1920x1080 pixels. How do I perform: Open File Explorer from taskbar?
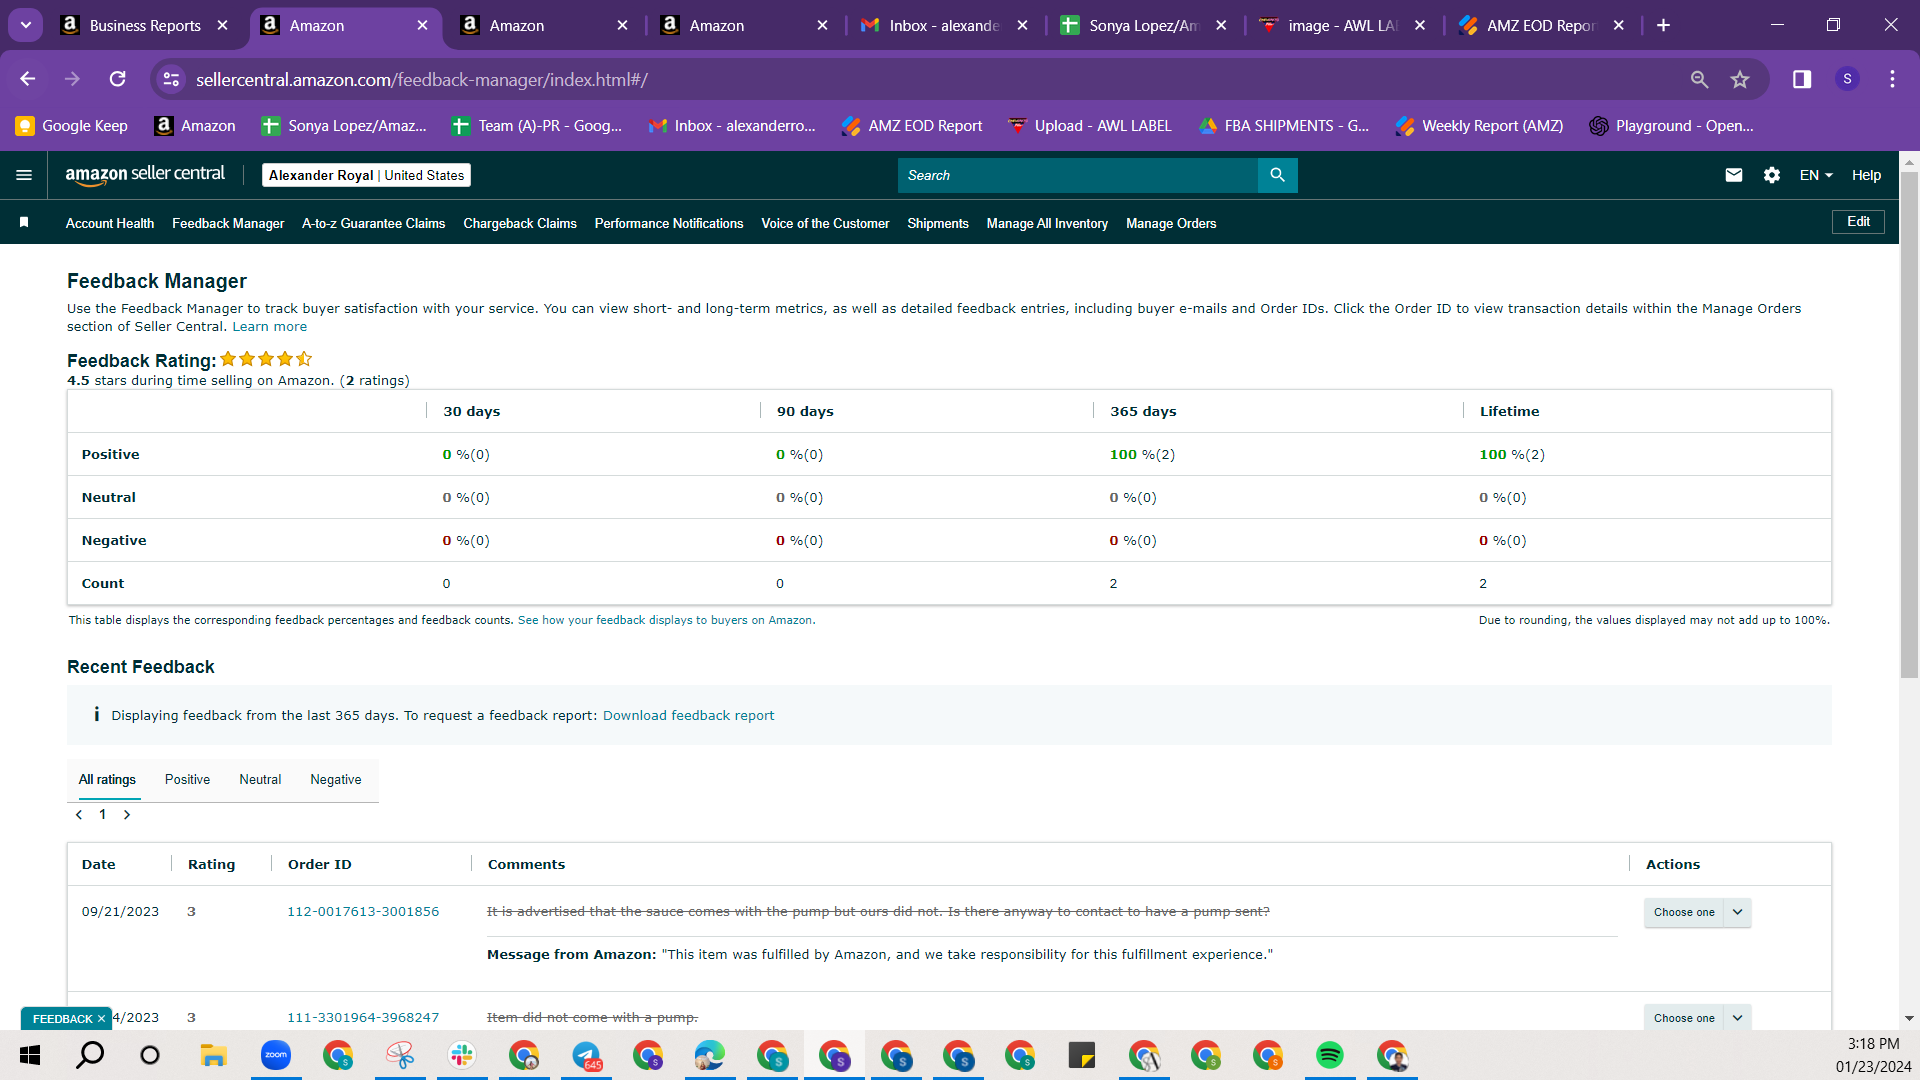[213, 1055]
